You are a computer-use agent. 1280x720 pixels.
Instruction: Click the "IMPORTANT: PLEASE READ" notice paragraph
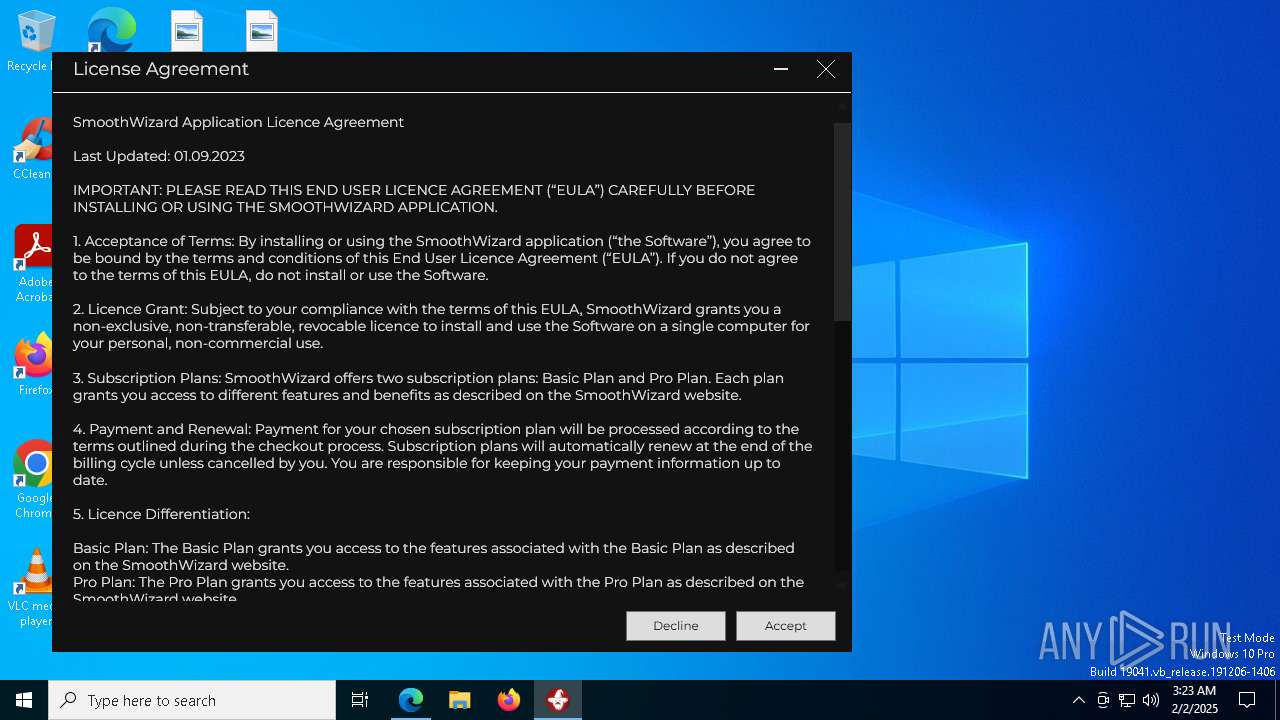pyautogui.click(x=414, y=199)
